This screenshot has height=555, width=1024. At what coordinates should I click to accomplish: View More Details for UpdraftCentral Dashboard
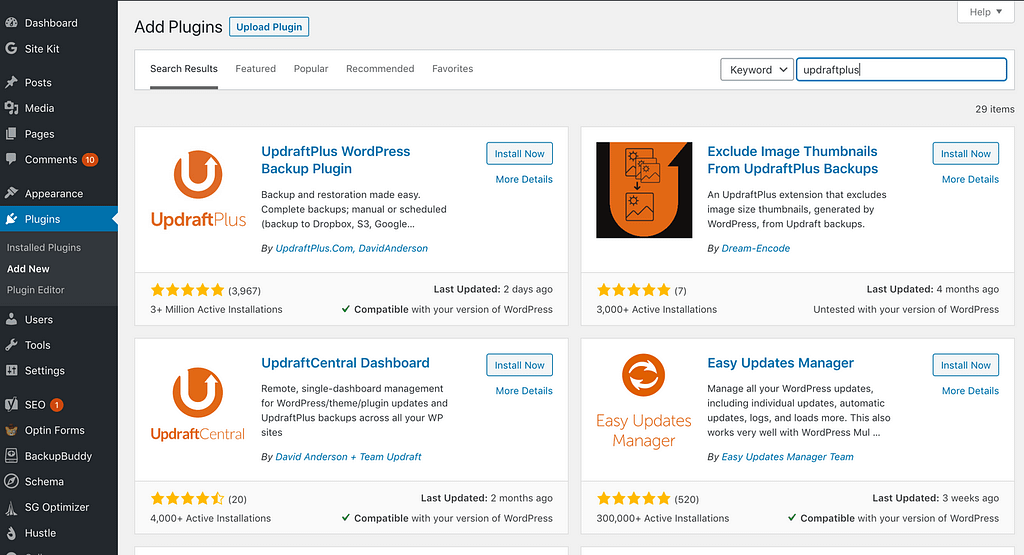(524, 390)
